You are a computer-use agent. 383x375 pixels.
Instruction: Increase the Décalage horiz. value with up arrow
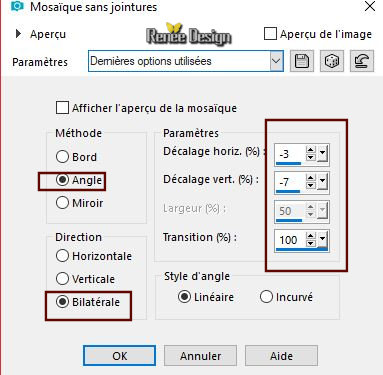click(311, 151)
